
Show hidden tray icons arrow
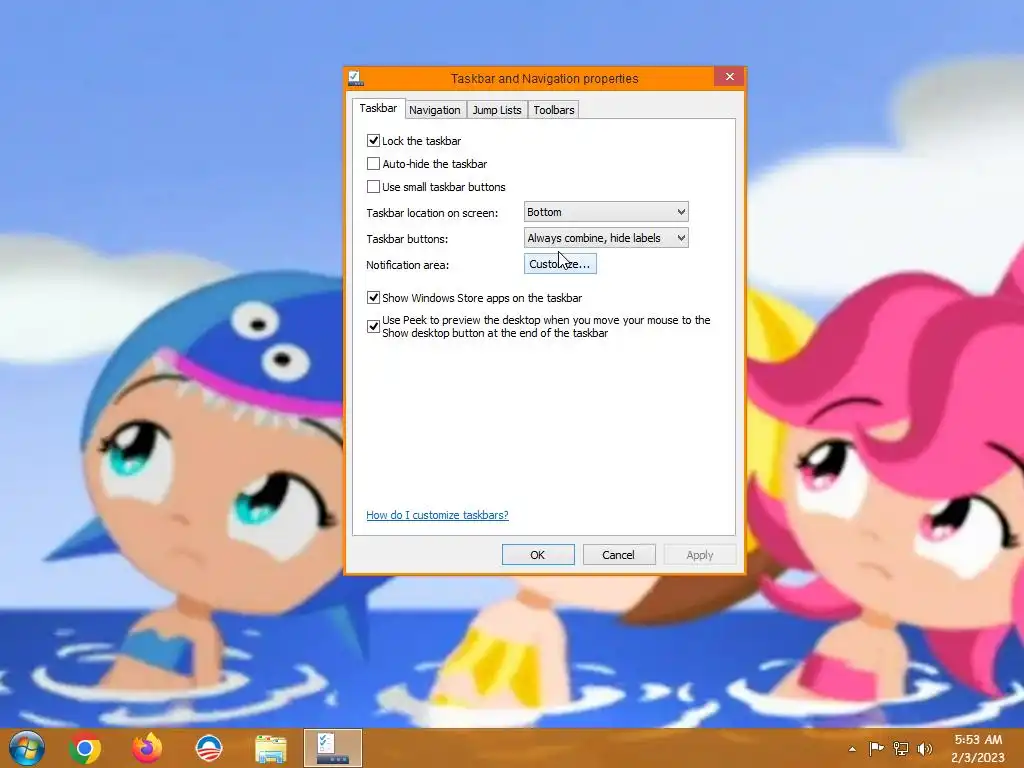(x=852, y=749)
